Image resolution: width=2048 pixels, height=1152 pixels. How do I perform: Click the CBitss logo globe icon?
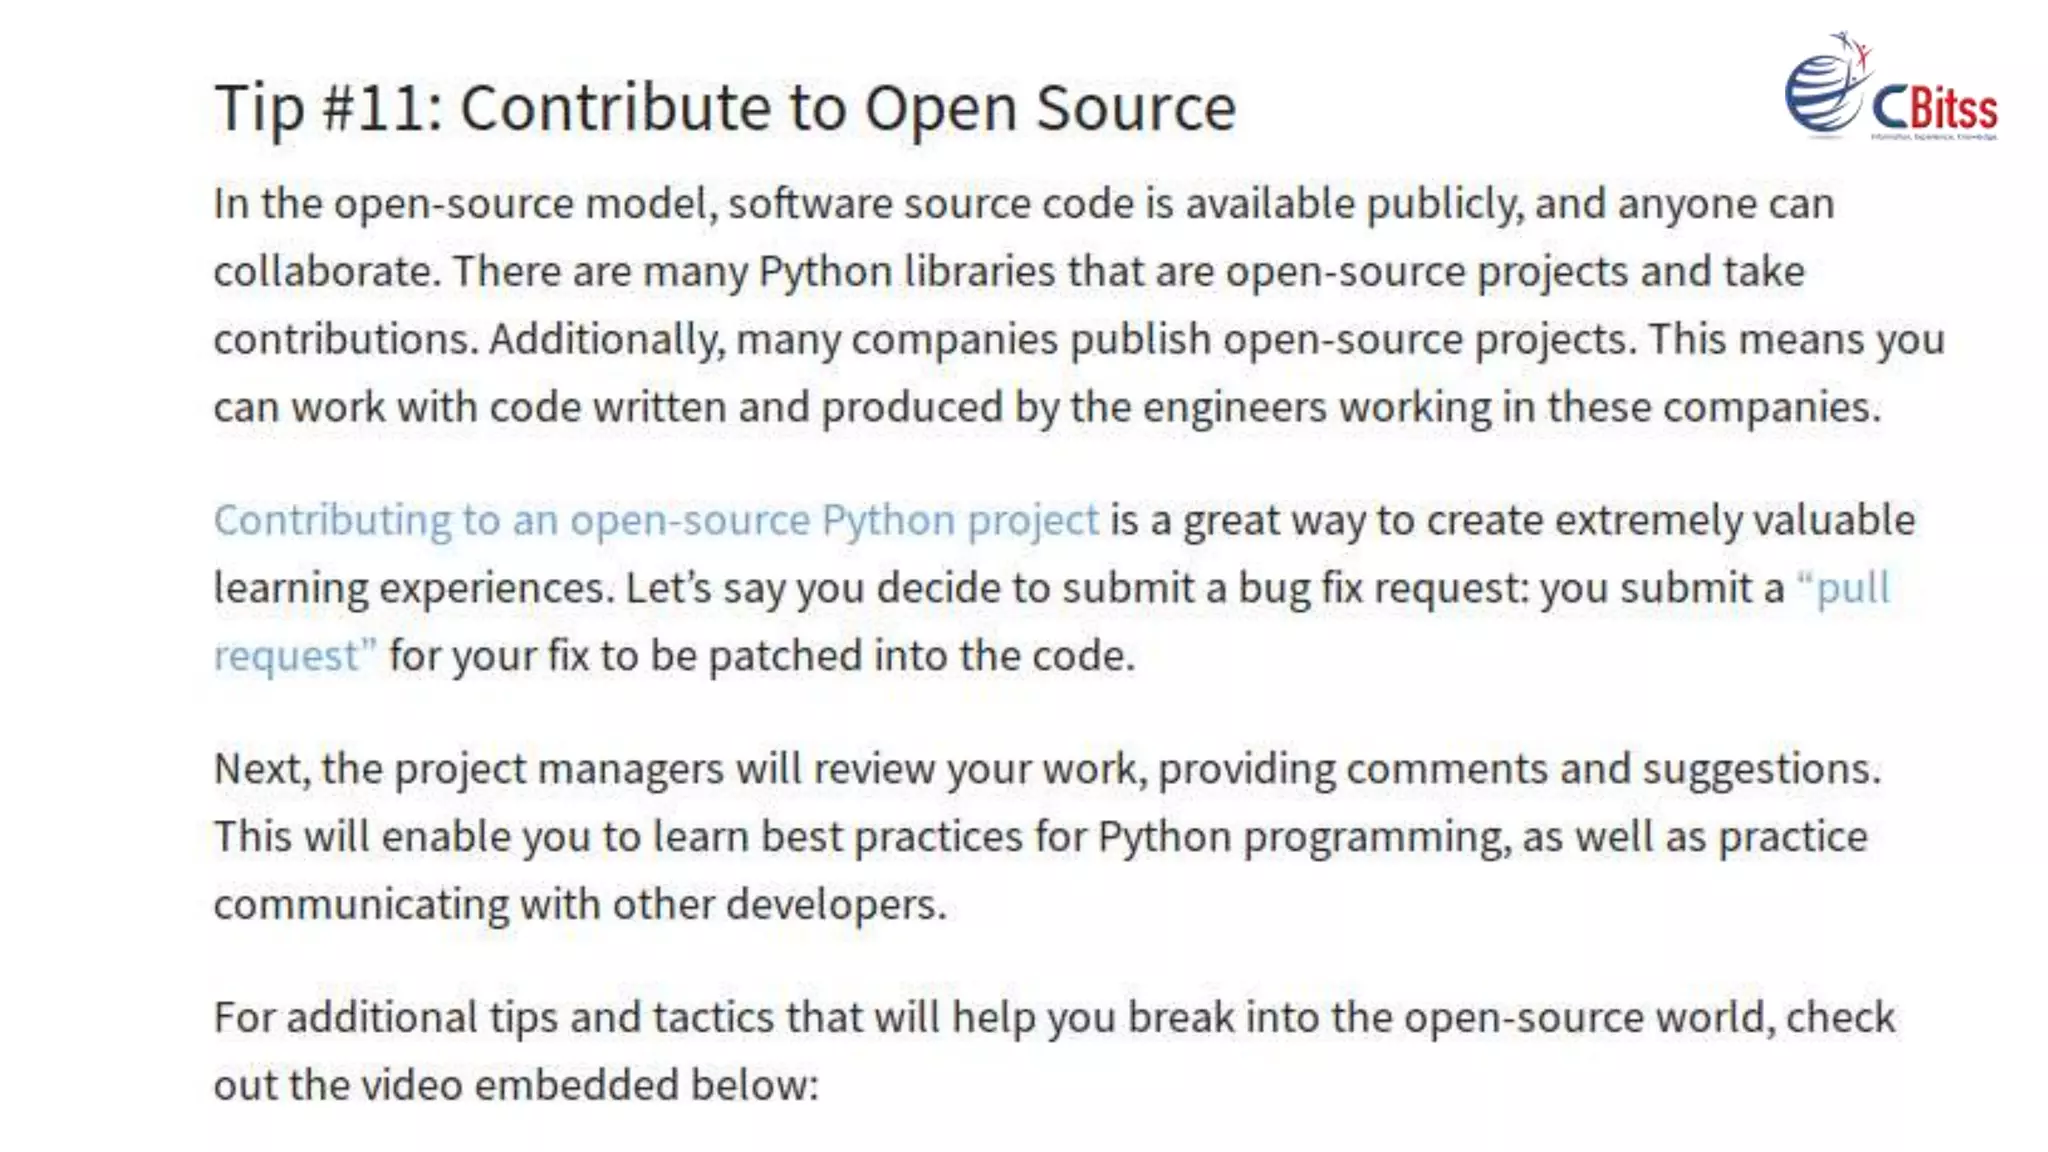click(1824, 94)
